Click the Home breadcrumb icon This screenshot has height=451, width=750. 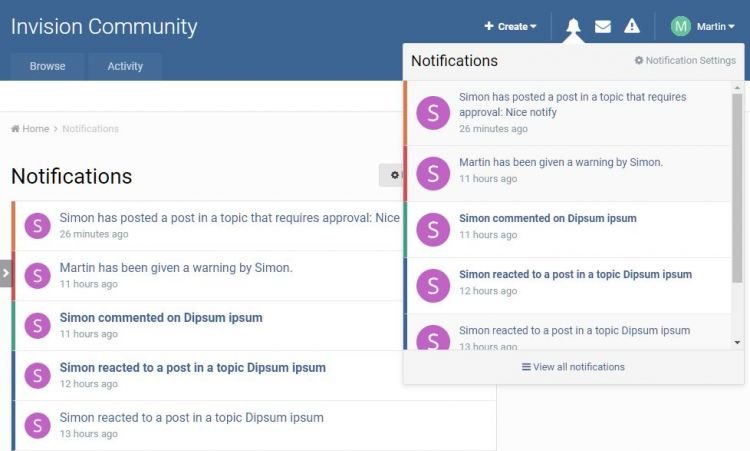pyautogui.click(x=15, y=129)
